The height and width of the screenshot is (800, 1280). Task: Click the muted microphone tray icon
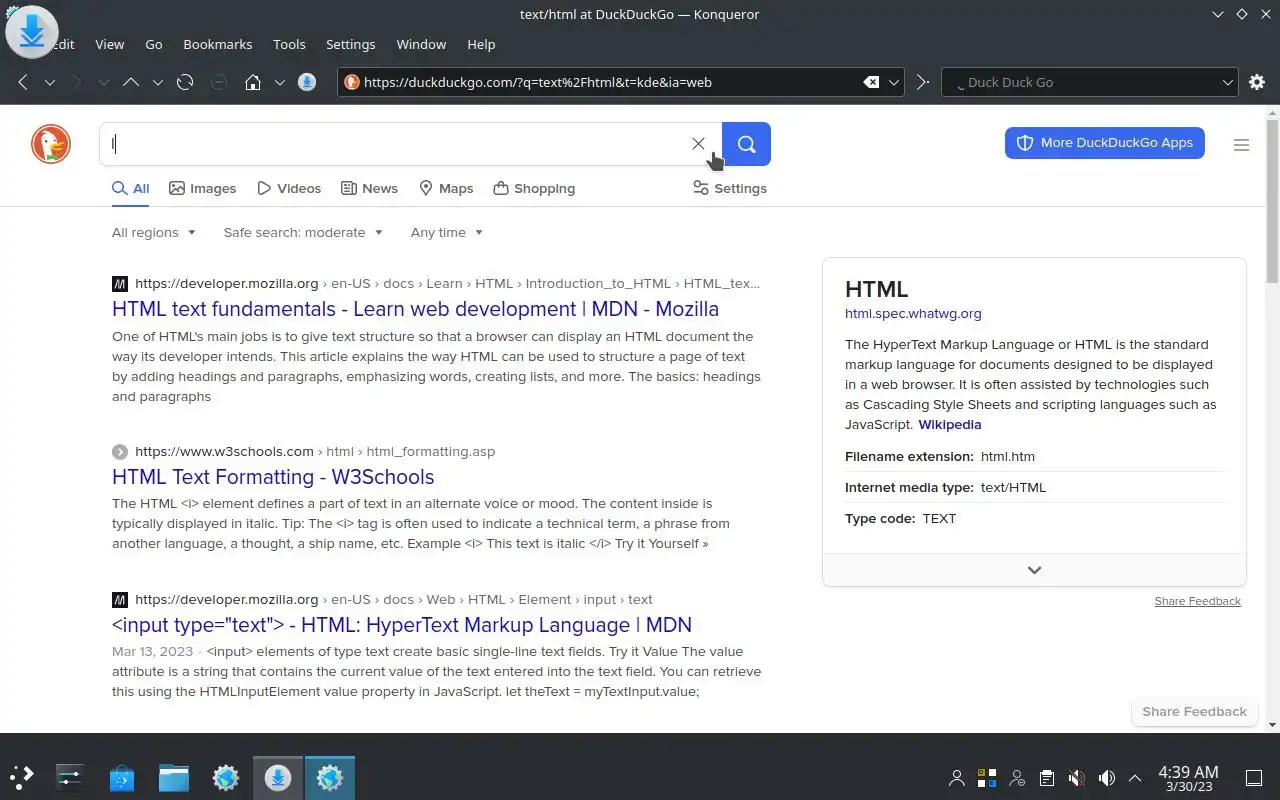pos(1076,777)
